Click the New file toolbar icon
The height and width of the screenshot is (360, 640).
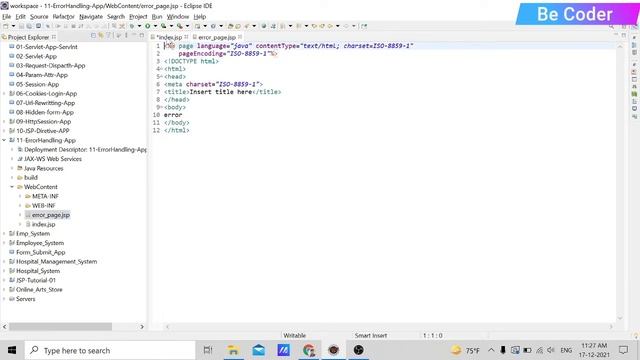coord(6,26)
